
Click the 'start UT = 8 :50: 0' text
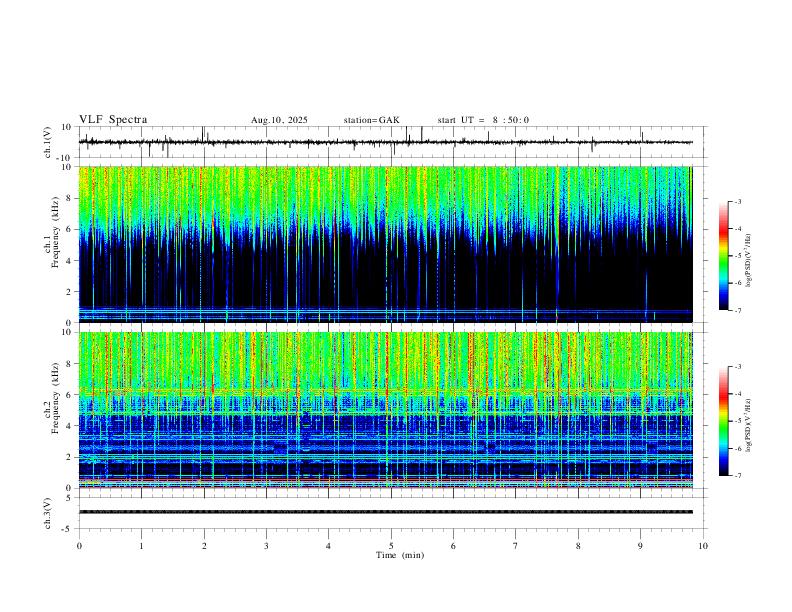[x=483, y=120]
